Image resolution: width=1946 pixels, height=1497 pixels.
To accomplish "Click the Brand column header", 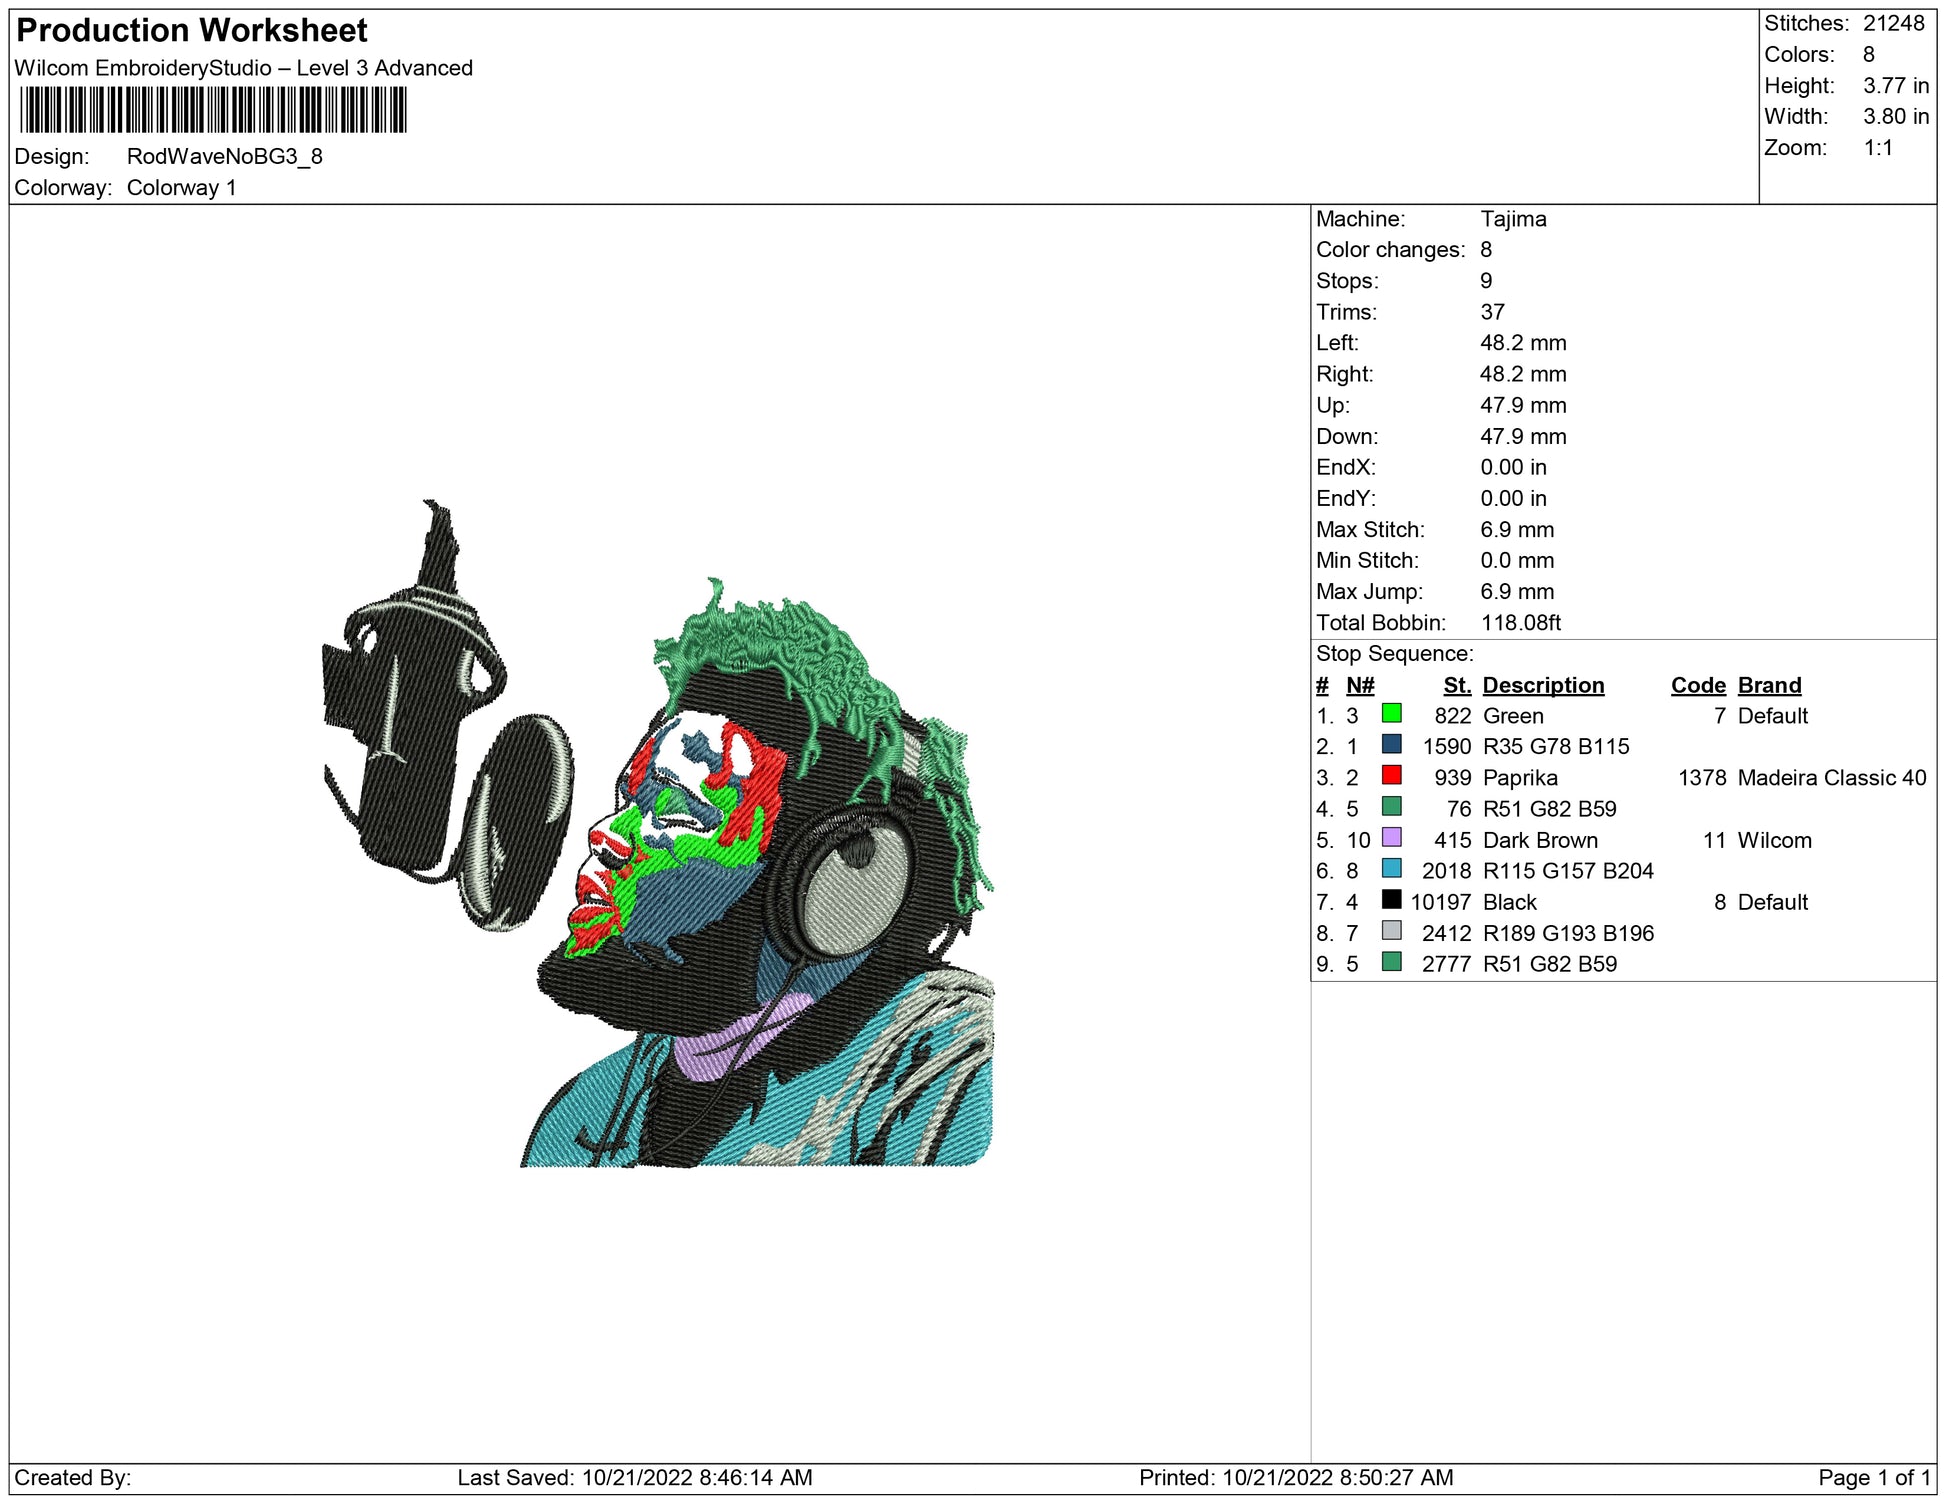I will tap(1769, 685).
